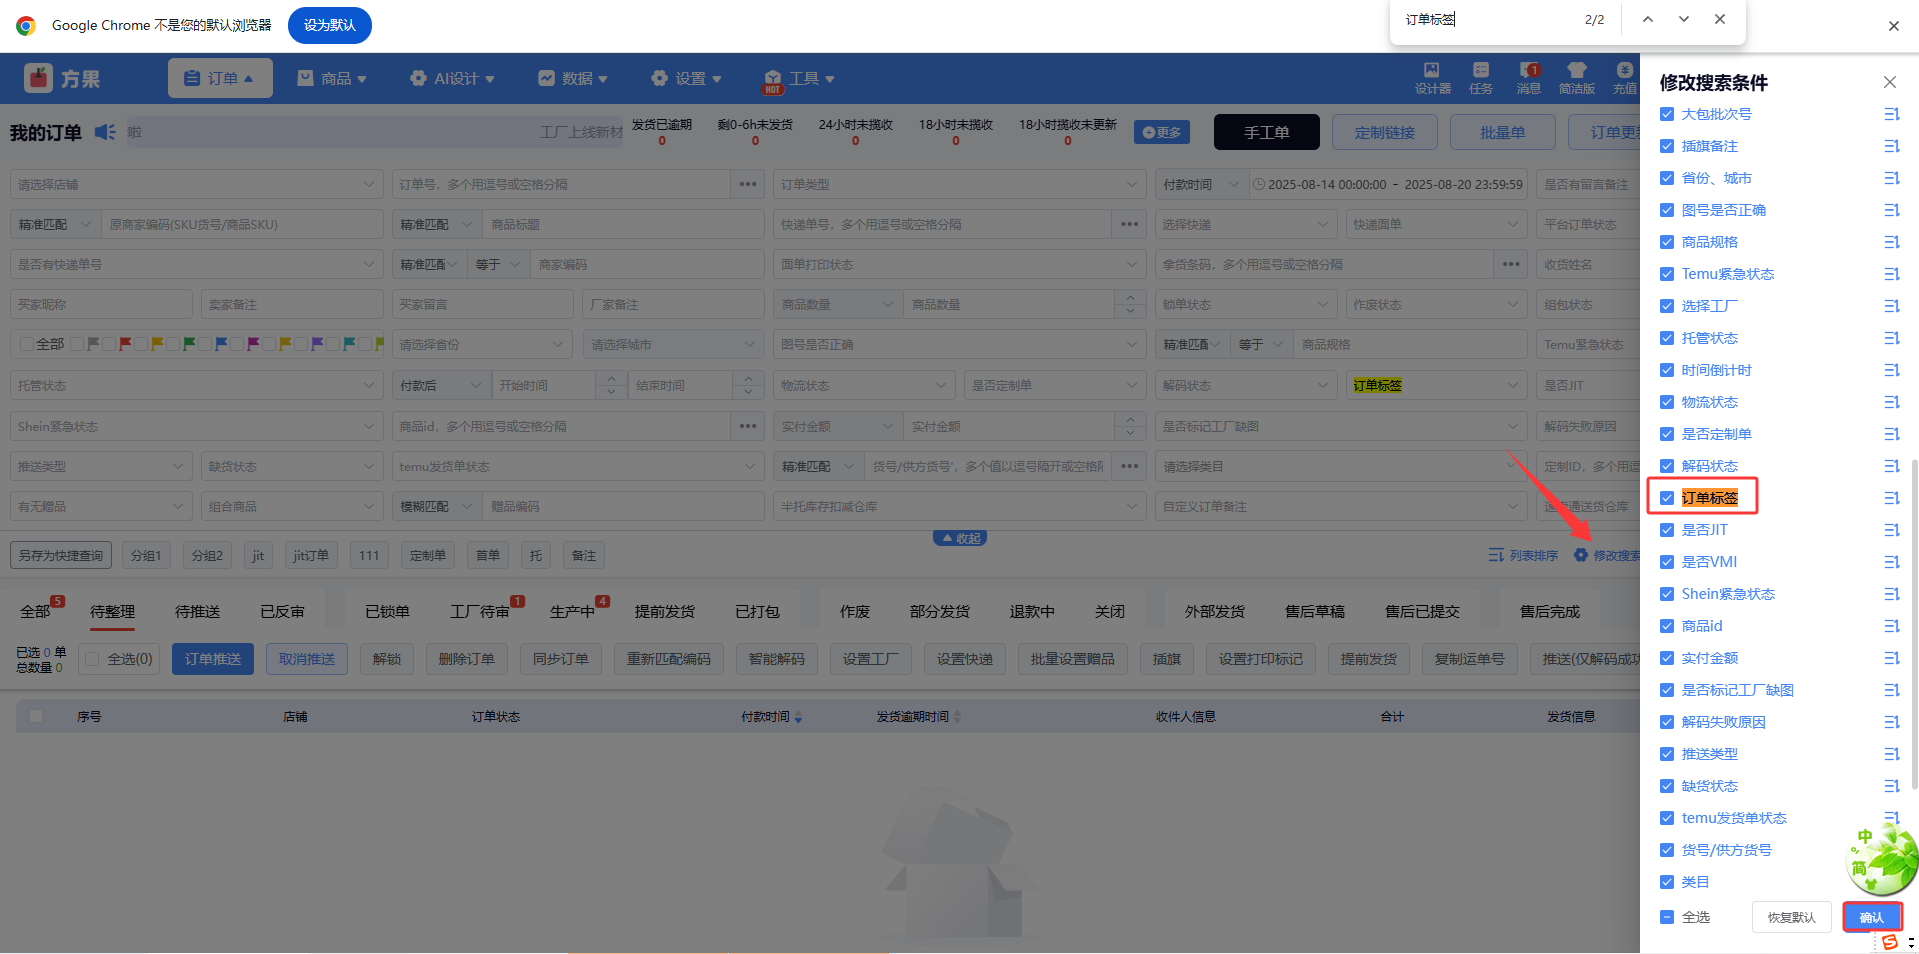
Task: Click the find bar text field
Action: (1485, 19)
